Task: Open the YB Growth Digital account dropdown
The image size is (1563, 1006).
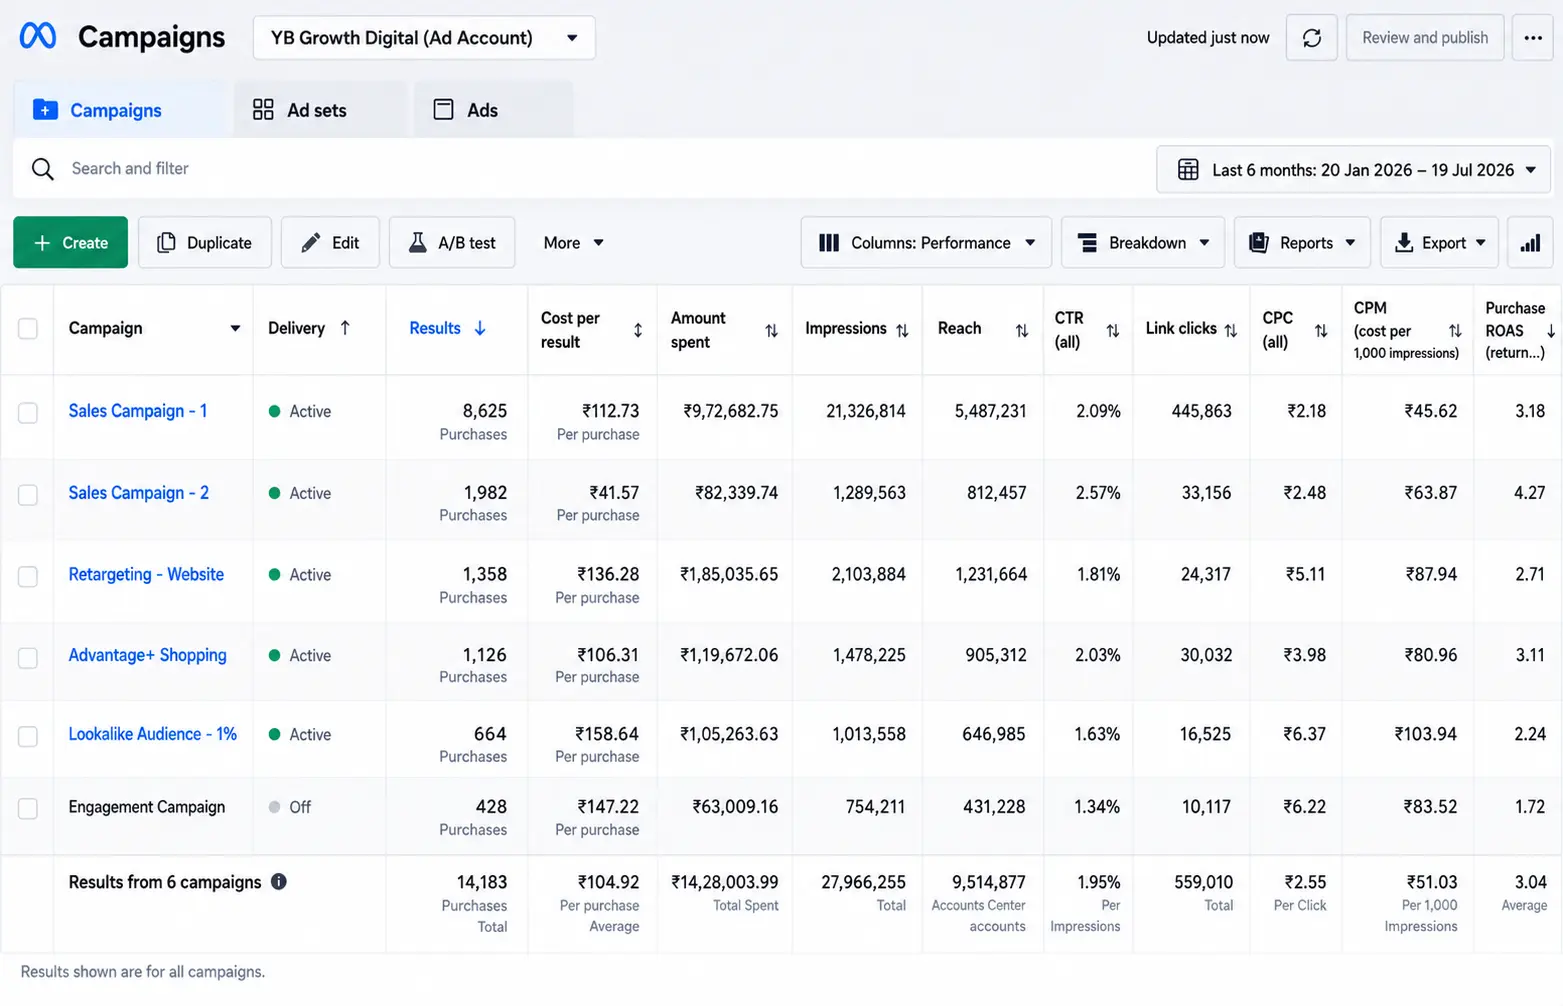Action: 424,38
